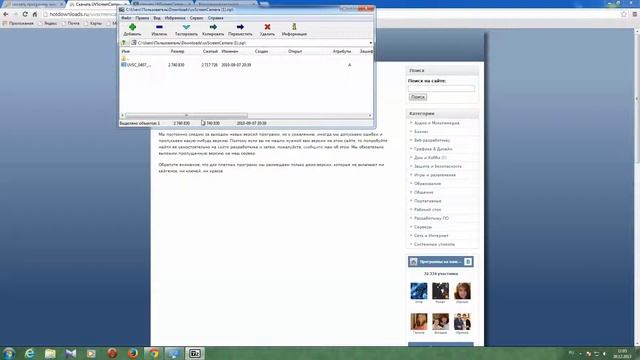Click the site search input field
This screenshot has height=360, width=640.
441,88
